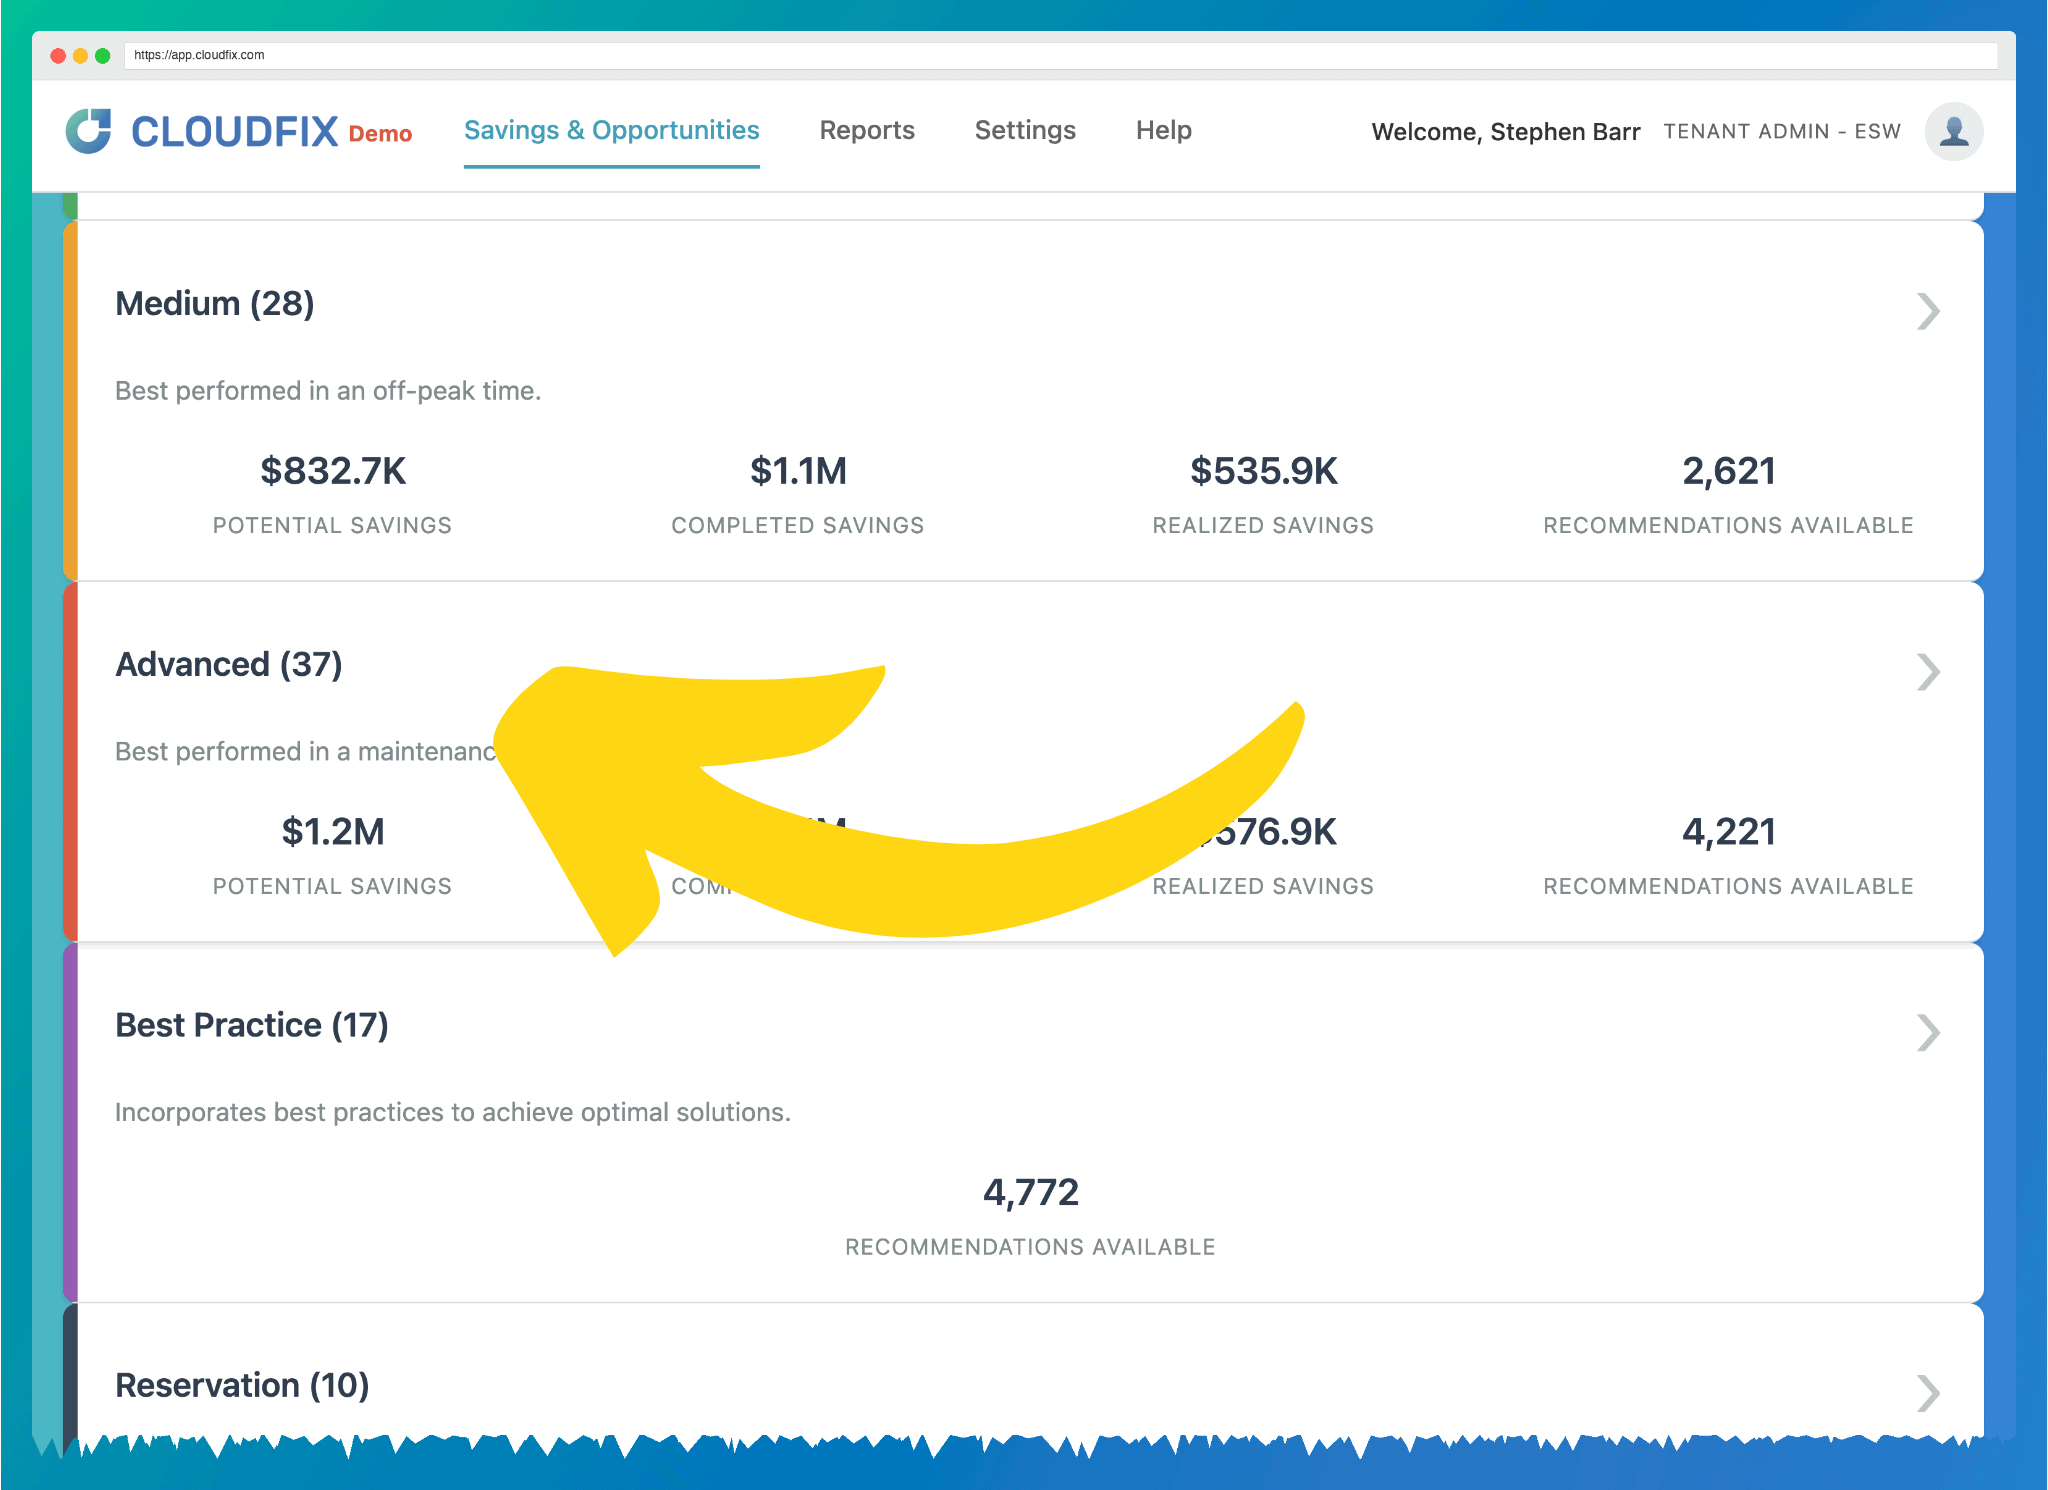Image resolution: width=2048 pixels, height=1490 pixels.
Task: Switch to Savings & Opportunities tab
Action: tap(611, 131)
